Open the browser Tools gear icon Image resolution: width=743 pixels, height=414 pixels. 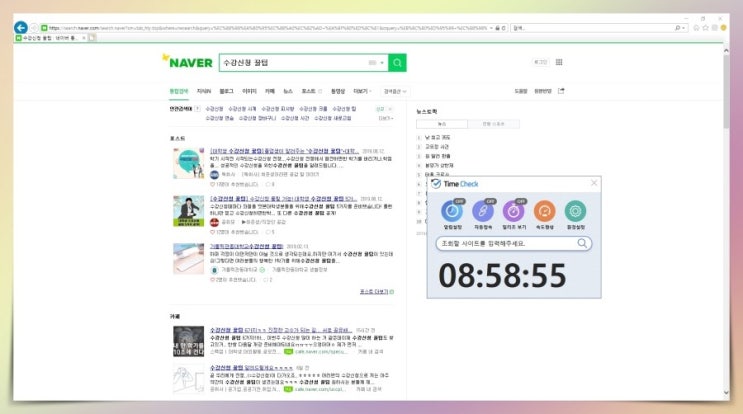(715, 28)
